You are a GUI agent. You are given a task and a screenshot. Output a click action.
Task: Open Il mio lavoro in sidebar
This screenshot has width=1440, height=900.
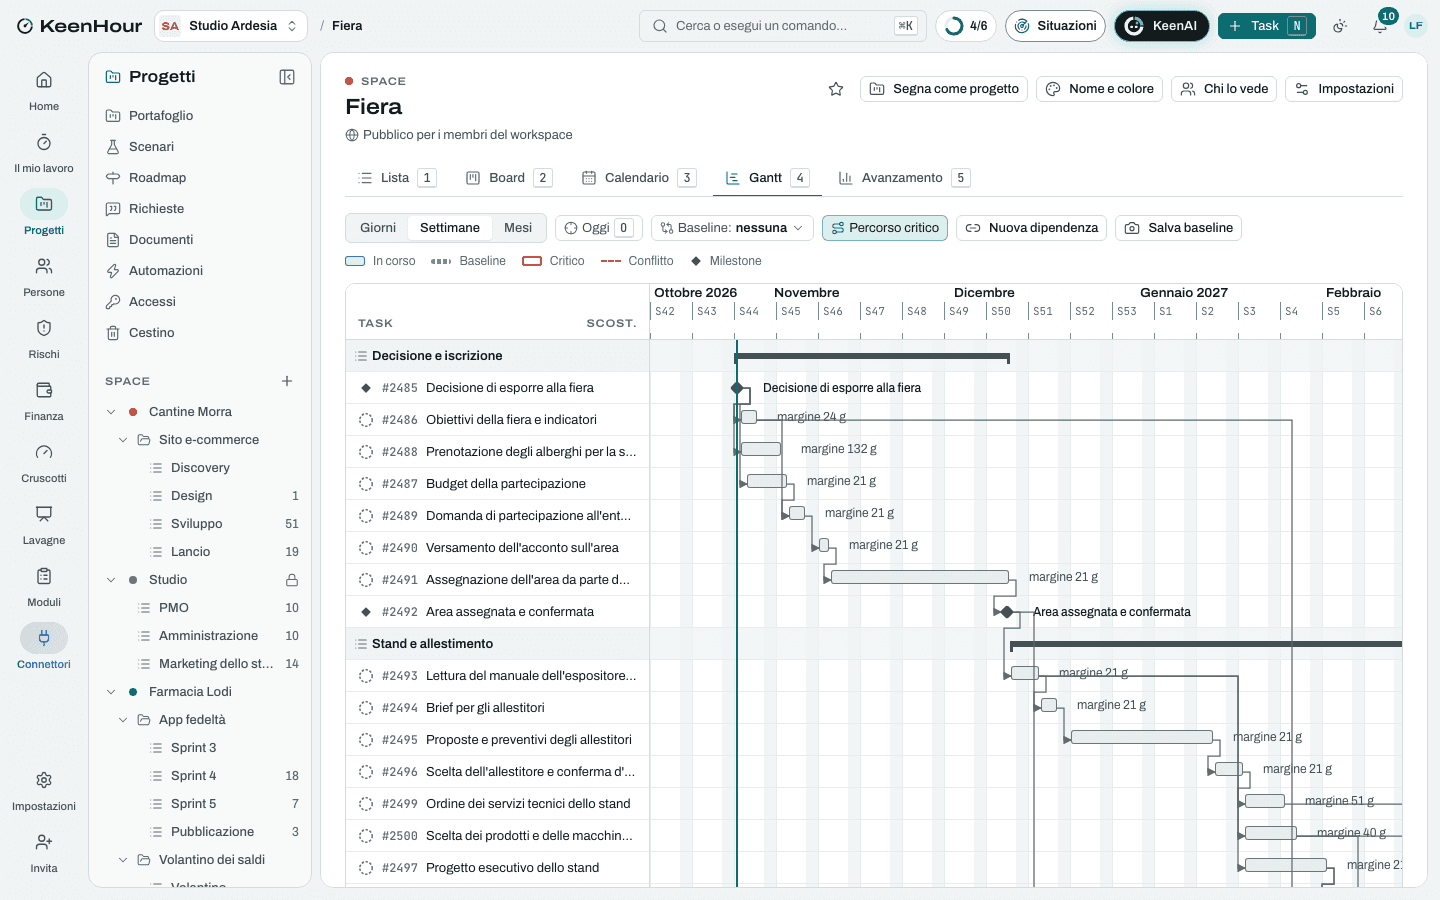(x=44, y=142)
